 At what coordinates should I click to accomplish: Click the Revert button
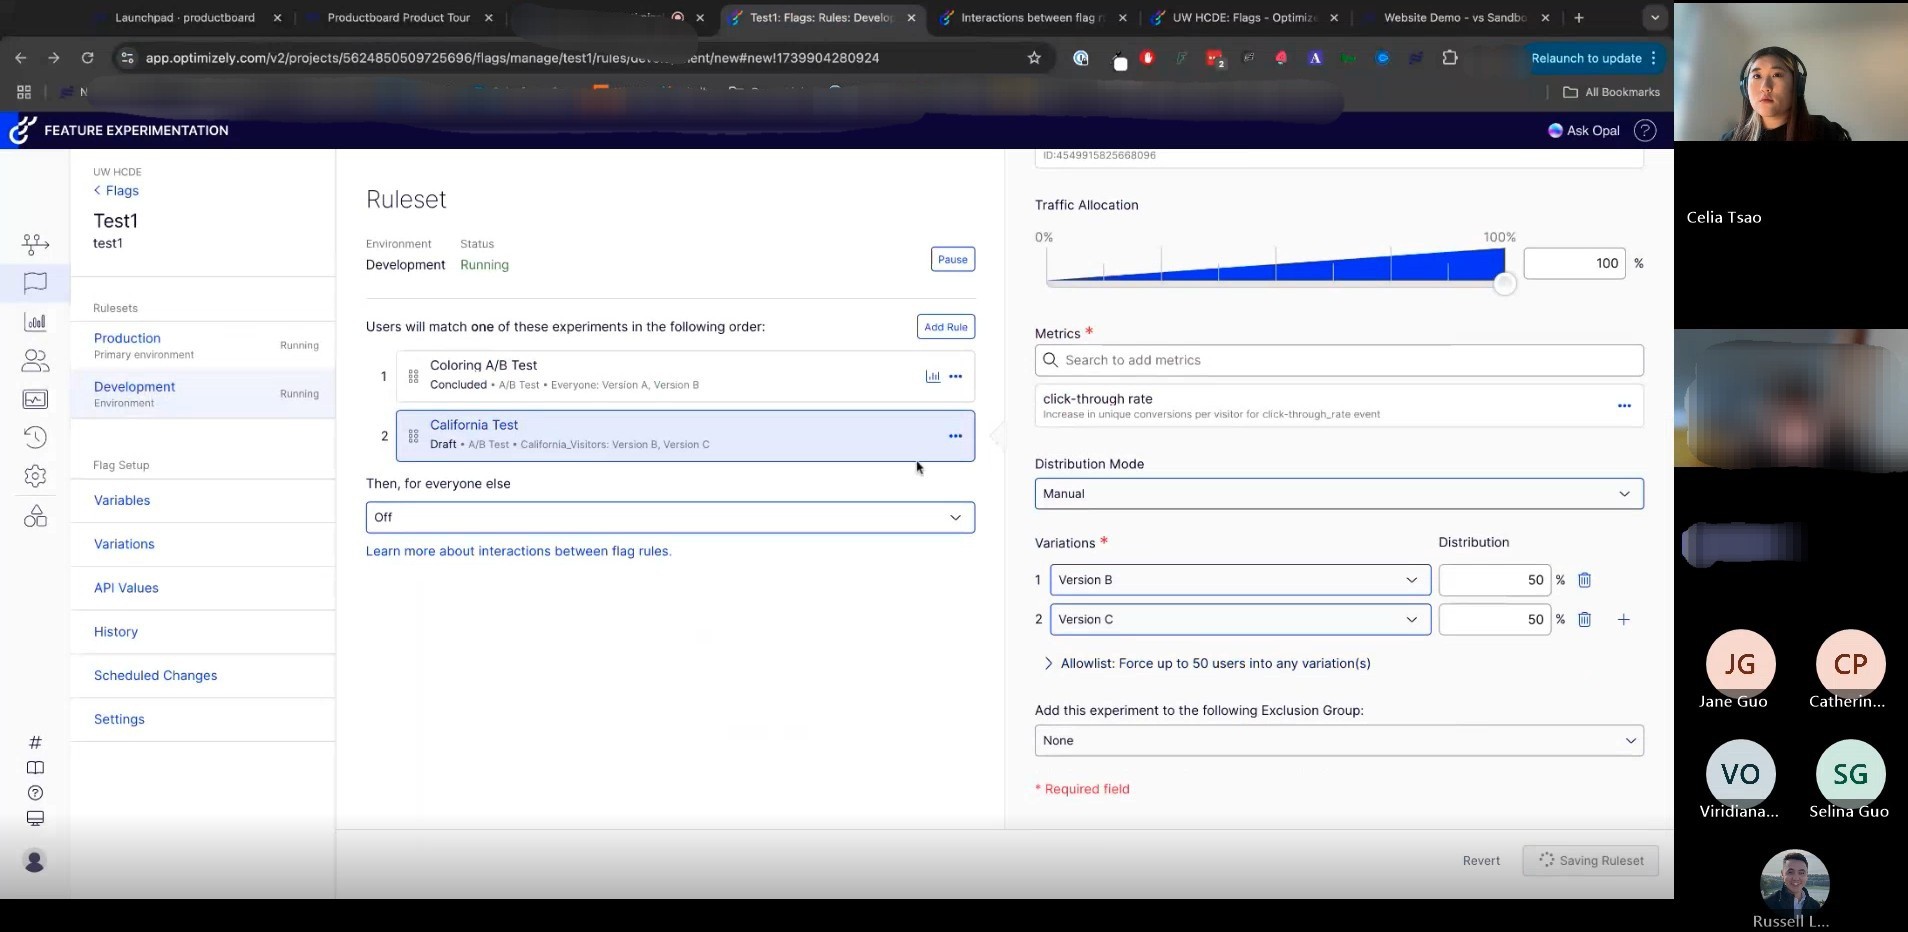coord(1481,861)
